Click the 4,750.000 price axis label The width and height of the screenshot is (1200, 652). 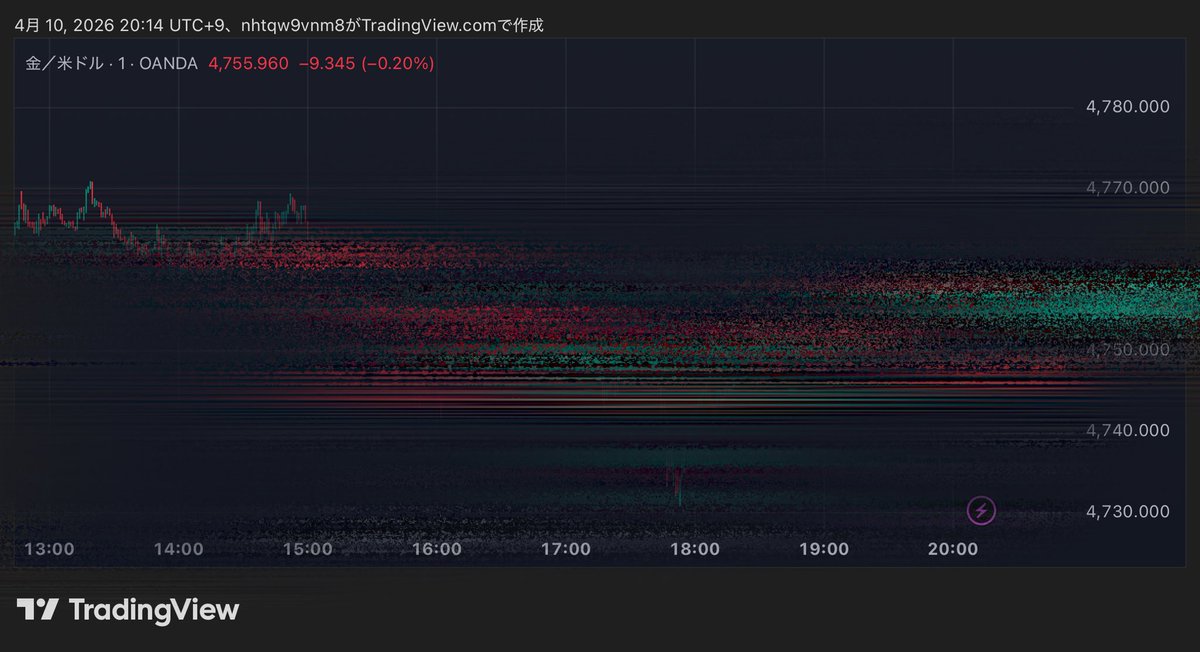tap(1128, 350)
